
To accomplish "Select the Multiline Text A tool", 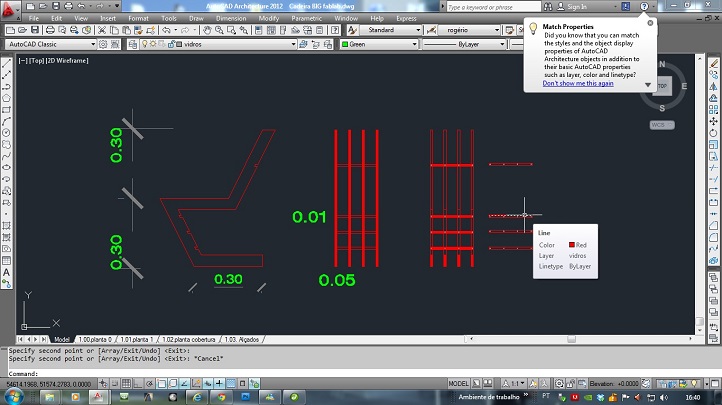I will (6, 272).
